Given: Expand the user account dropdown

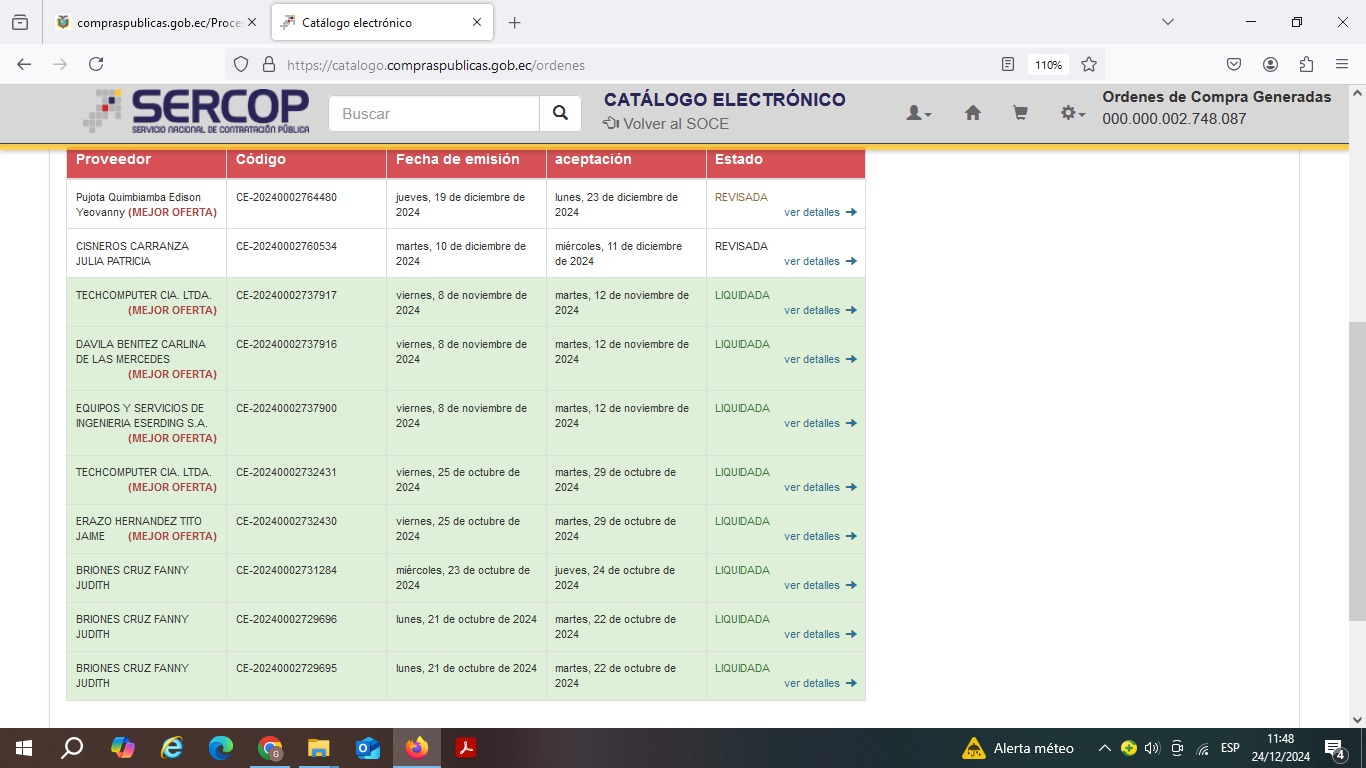Looking at the screenshot, I should coord(918,114).
